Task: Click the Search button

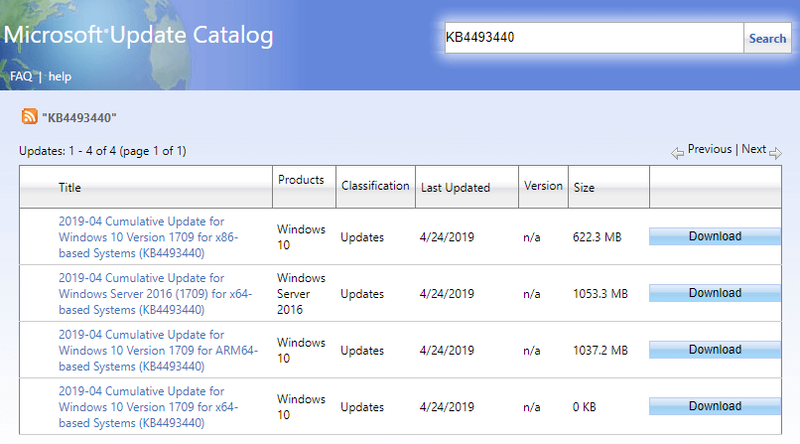Action: pos(767,38)
